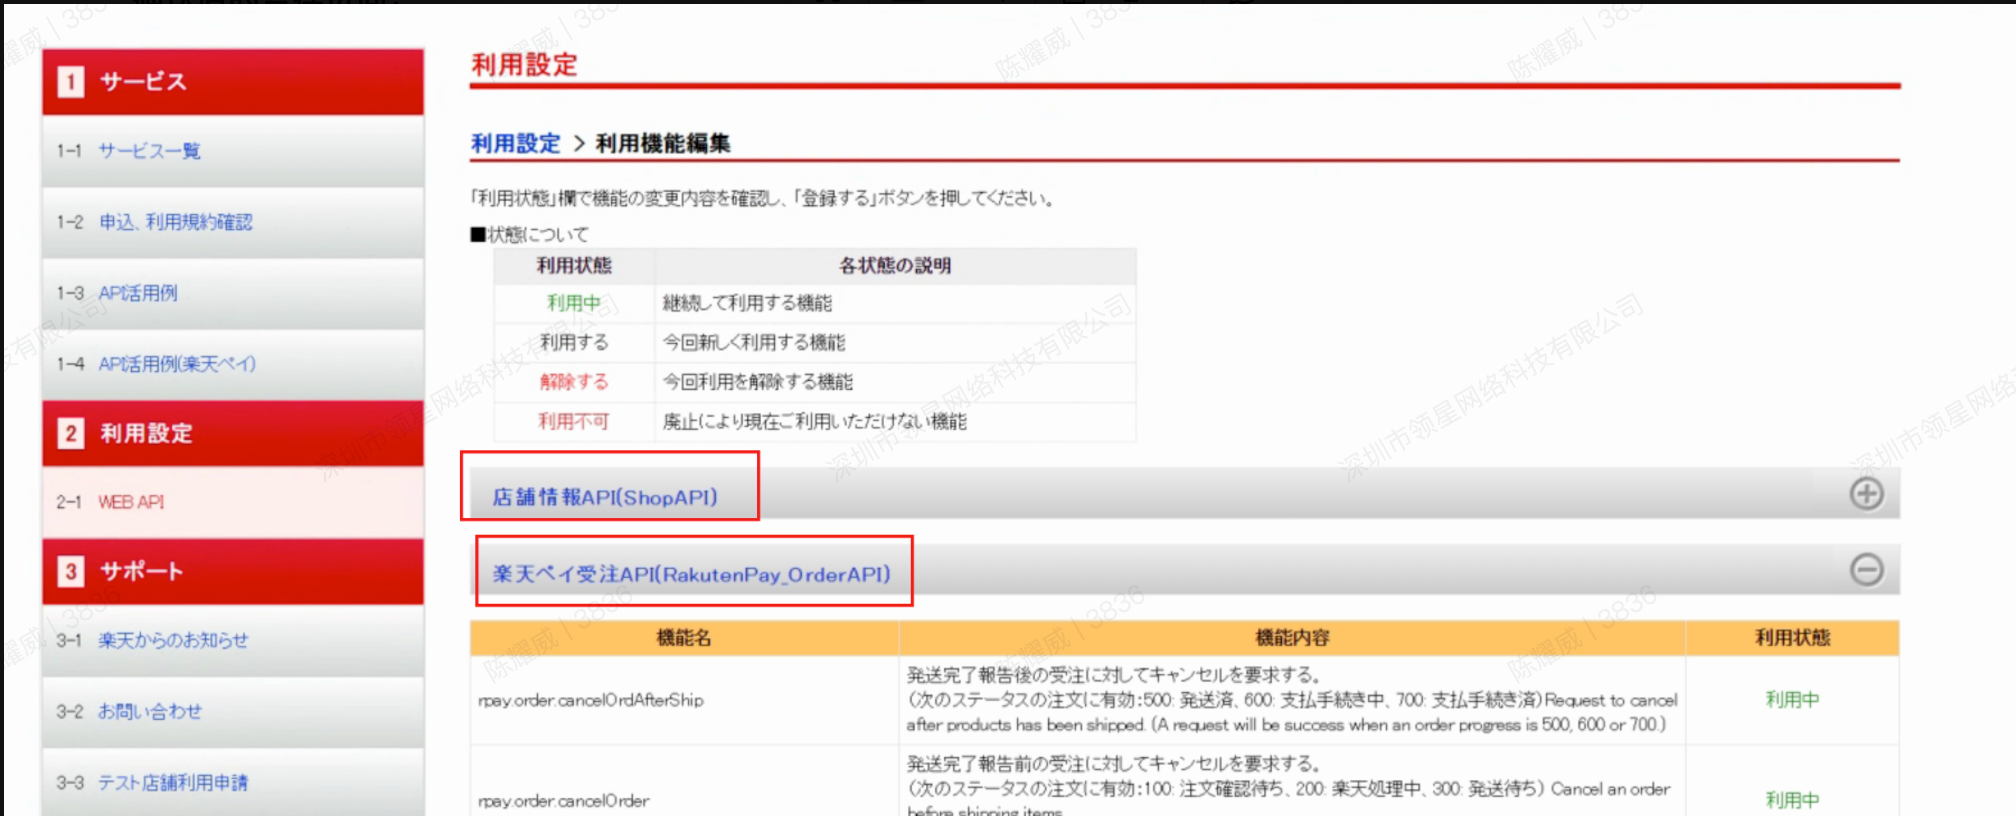Open 3-3 テスト店舗利用申請 sidebar link
Screen dimensions: 2016x816
click(x=173, y=782)
